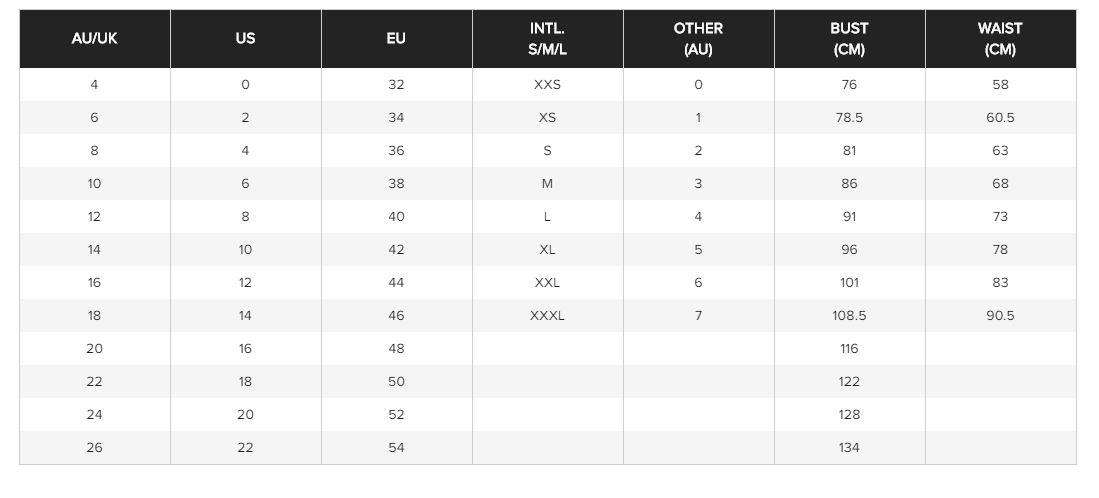This screenshot has width=1099, height=498.
Task: Click EU size 54 cell
Action: 397,448
